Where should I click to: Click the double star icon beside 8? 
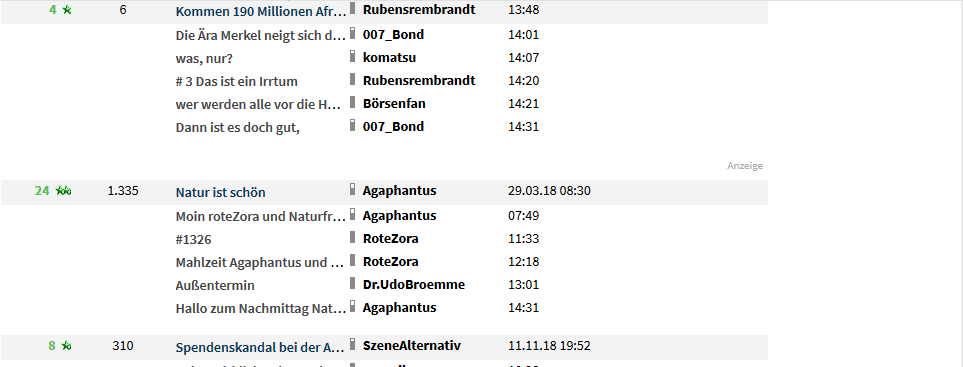click(66, 346)
